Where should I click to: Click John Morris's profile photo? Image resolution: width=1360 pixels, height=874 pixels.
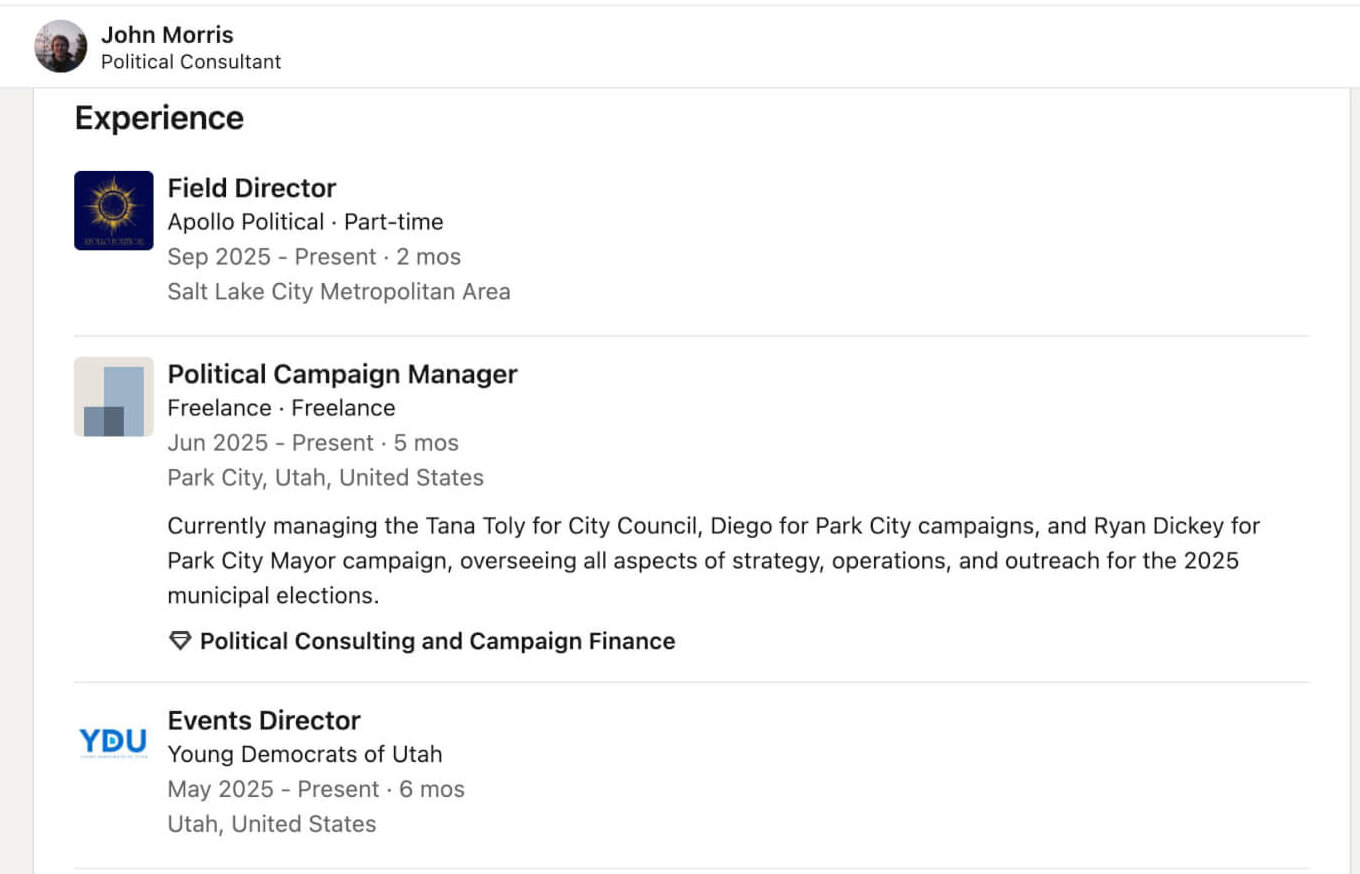[60, 46]
